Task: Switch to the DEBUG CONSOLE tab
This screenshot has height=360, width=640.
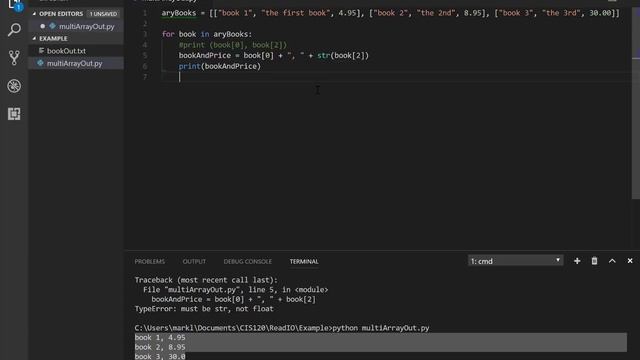Action: coord(247,261)
